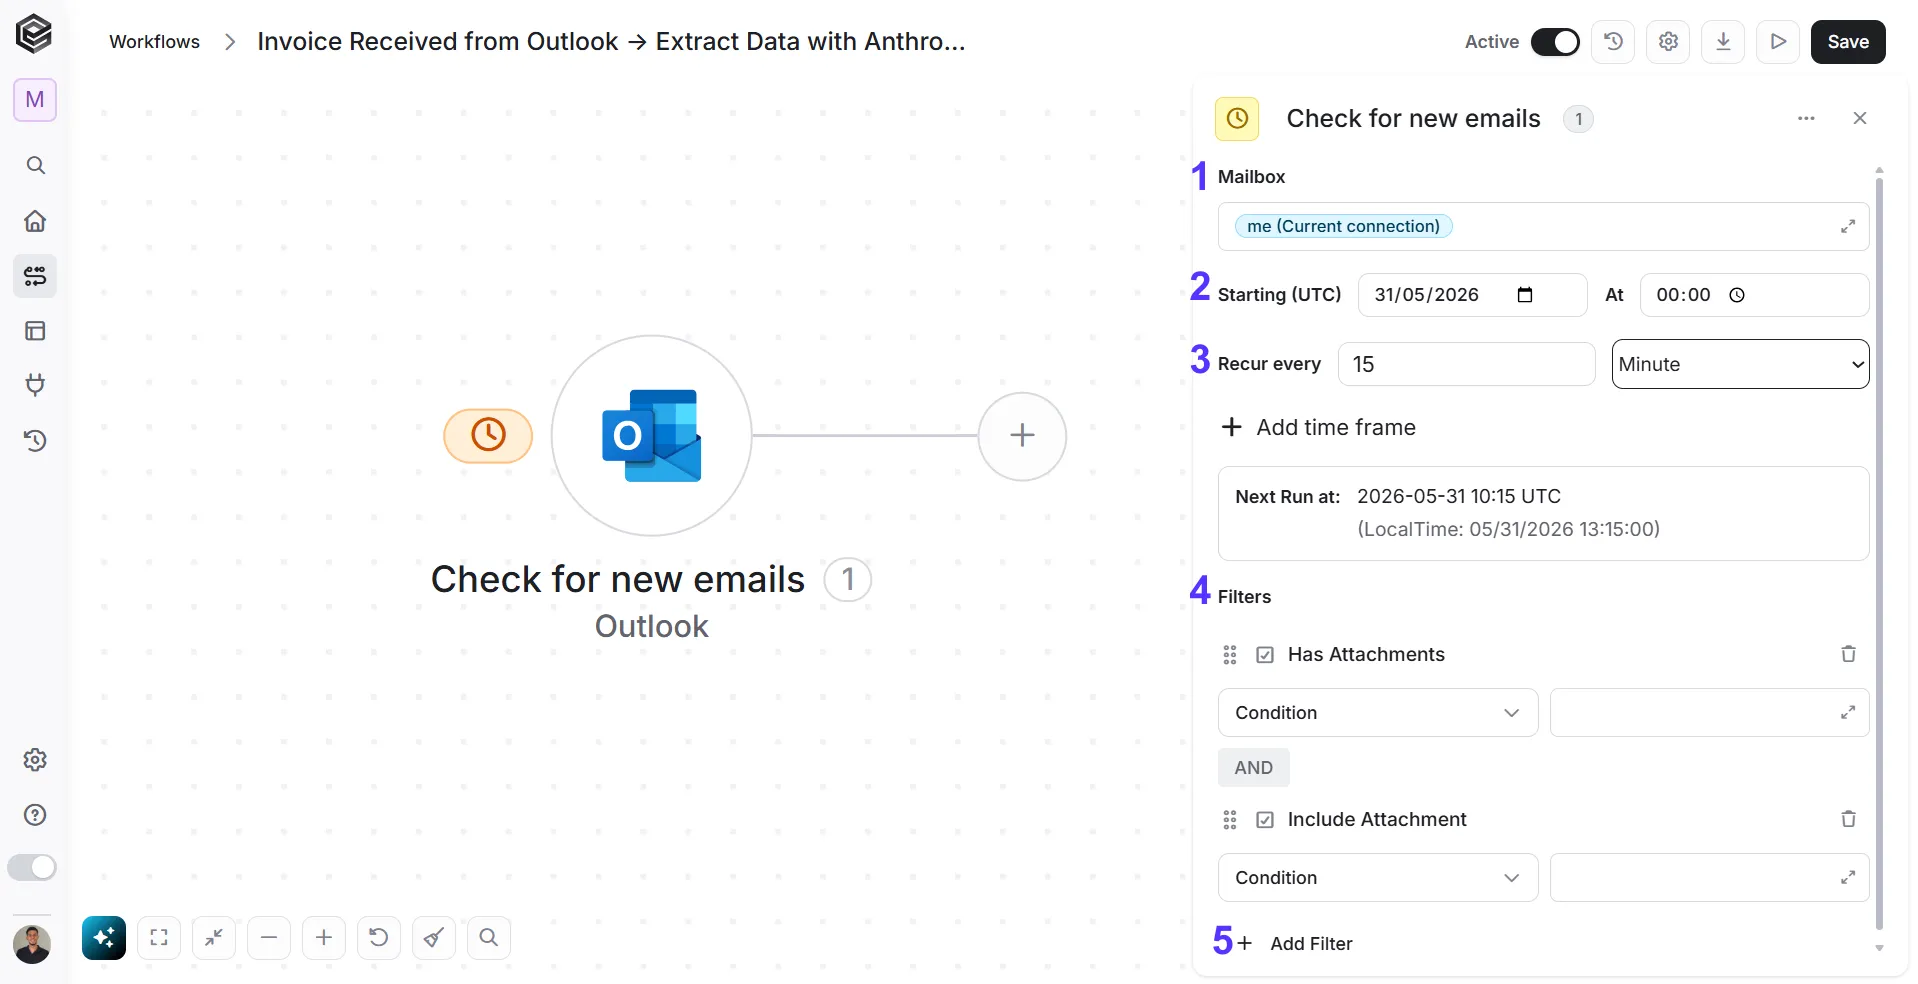Click the Starting date field
Viewport: 1918px width, 984px height.
(1472, 295)
